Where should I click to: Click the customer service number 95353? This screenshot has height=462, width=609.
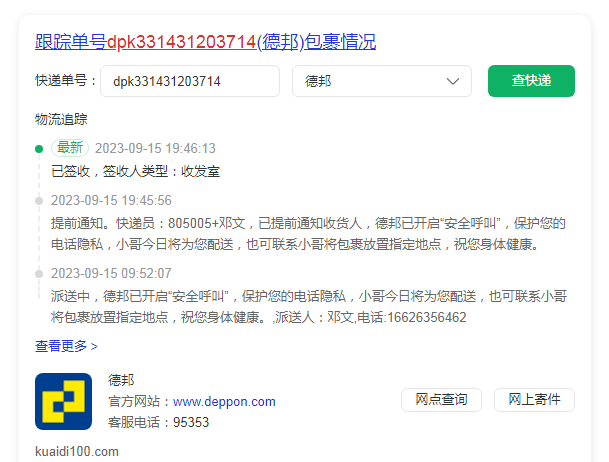(x=191, y=422)
